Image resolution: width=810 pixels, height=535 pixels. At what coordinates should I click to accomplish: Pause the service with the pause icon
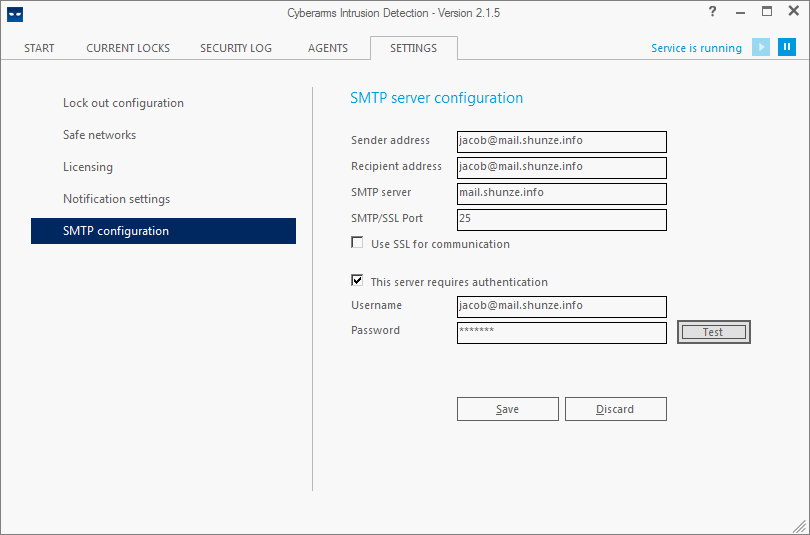(787, 47)
